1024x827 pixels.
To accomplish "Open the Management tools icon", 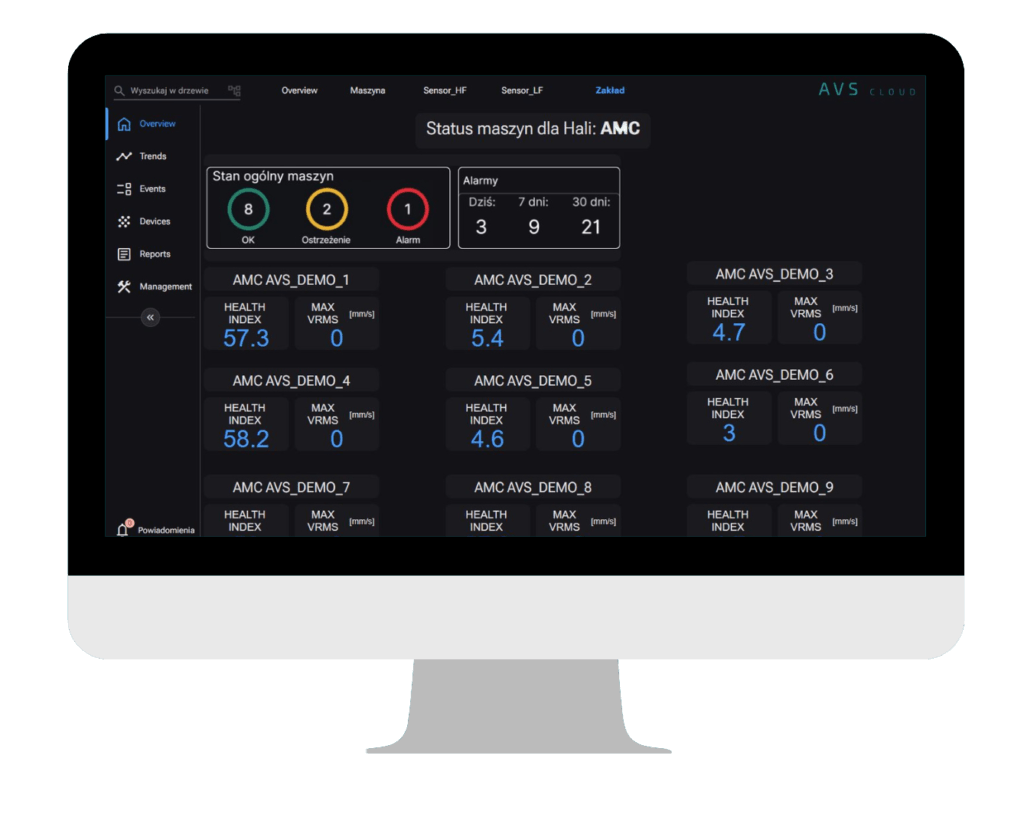I will (124, 287).
